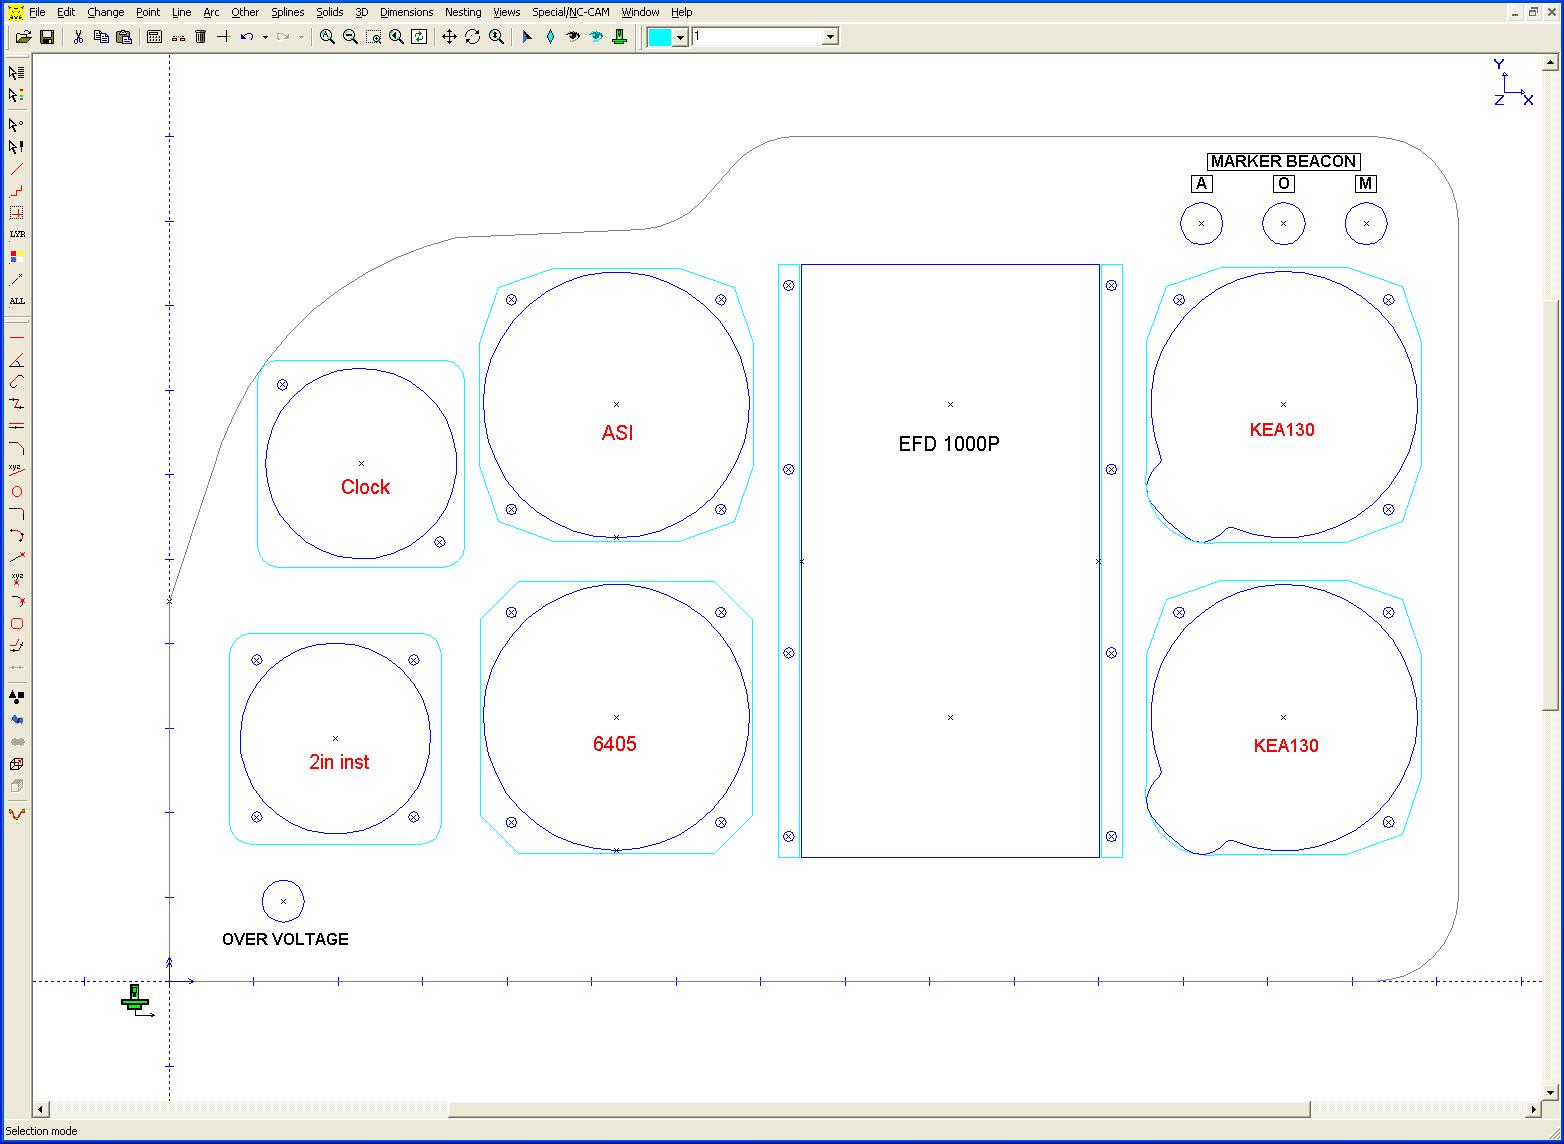Click the boxed 'A' marker label
The width and height of the screenshot is (1564, 1144).
pyautogui.click(x=1202, y=184)
